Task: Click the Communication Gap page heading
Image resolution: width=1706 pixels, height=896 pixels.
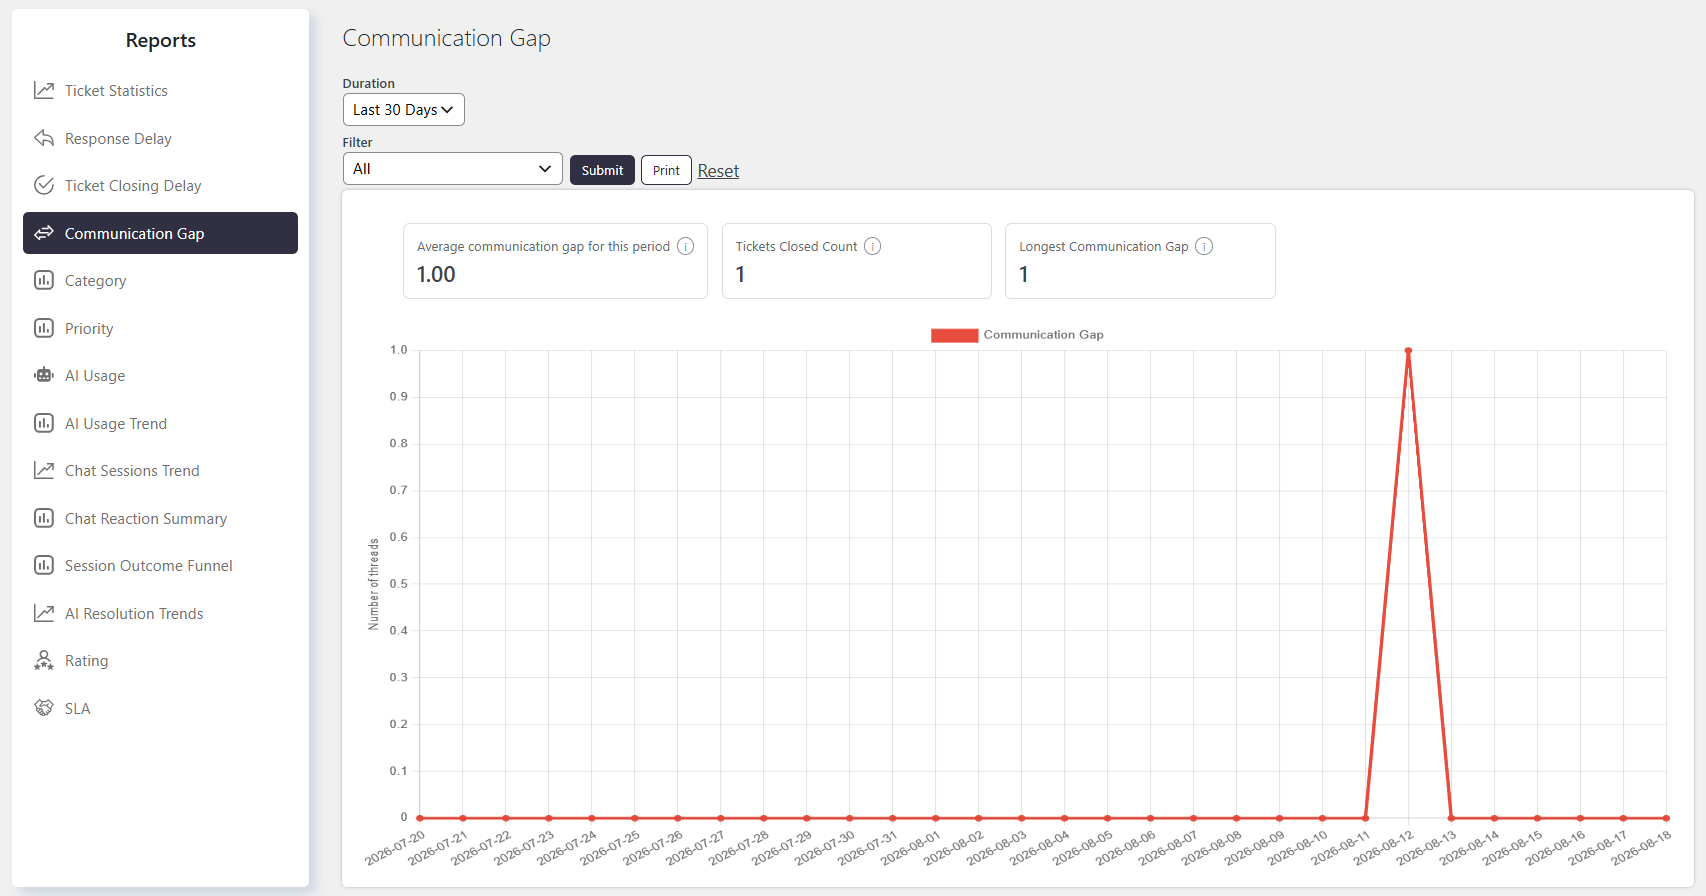Action: tap(447, 38)
